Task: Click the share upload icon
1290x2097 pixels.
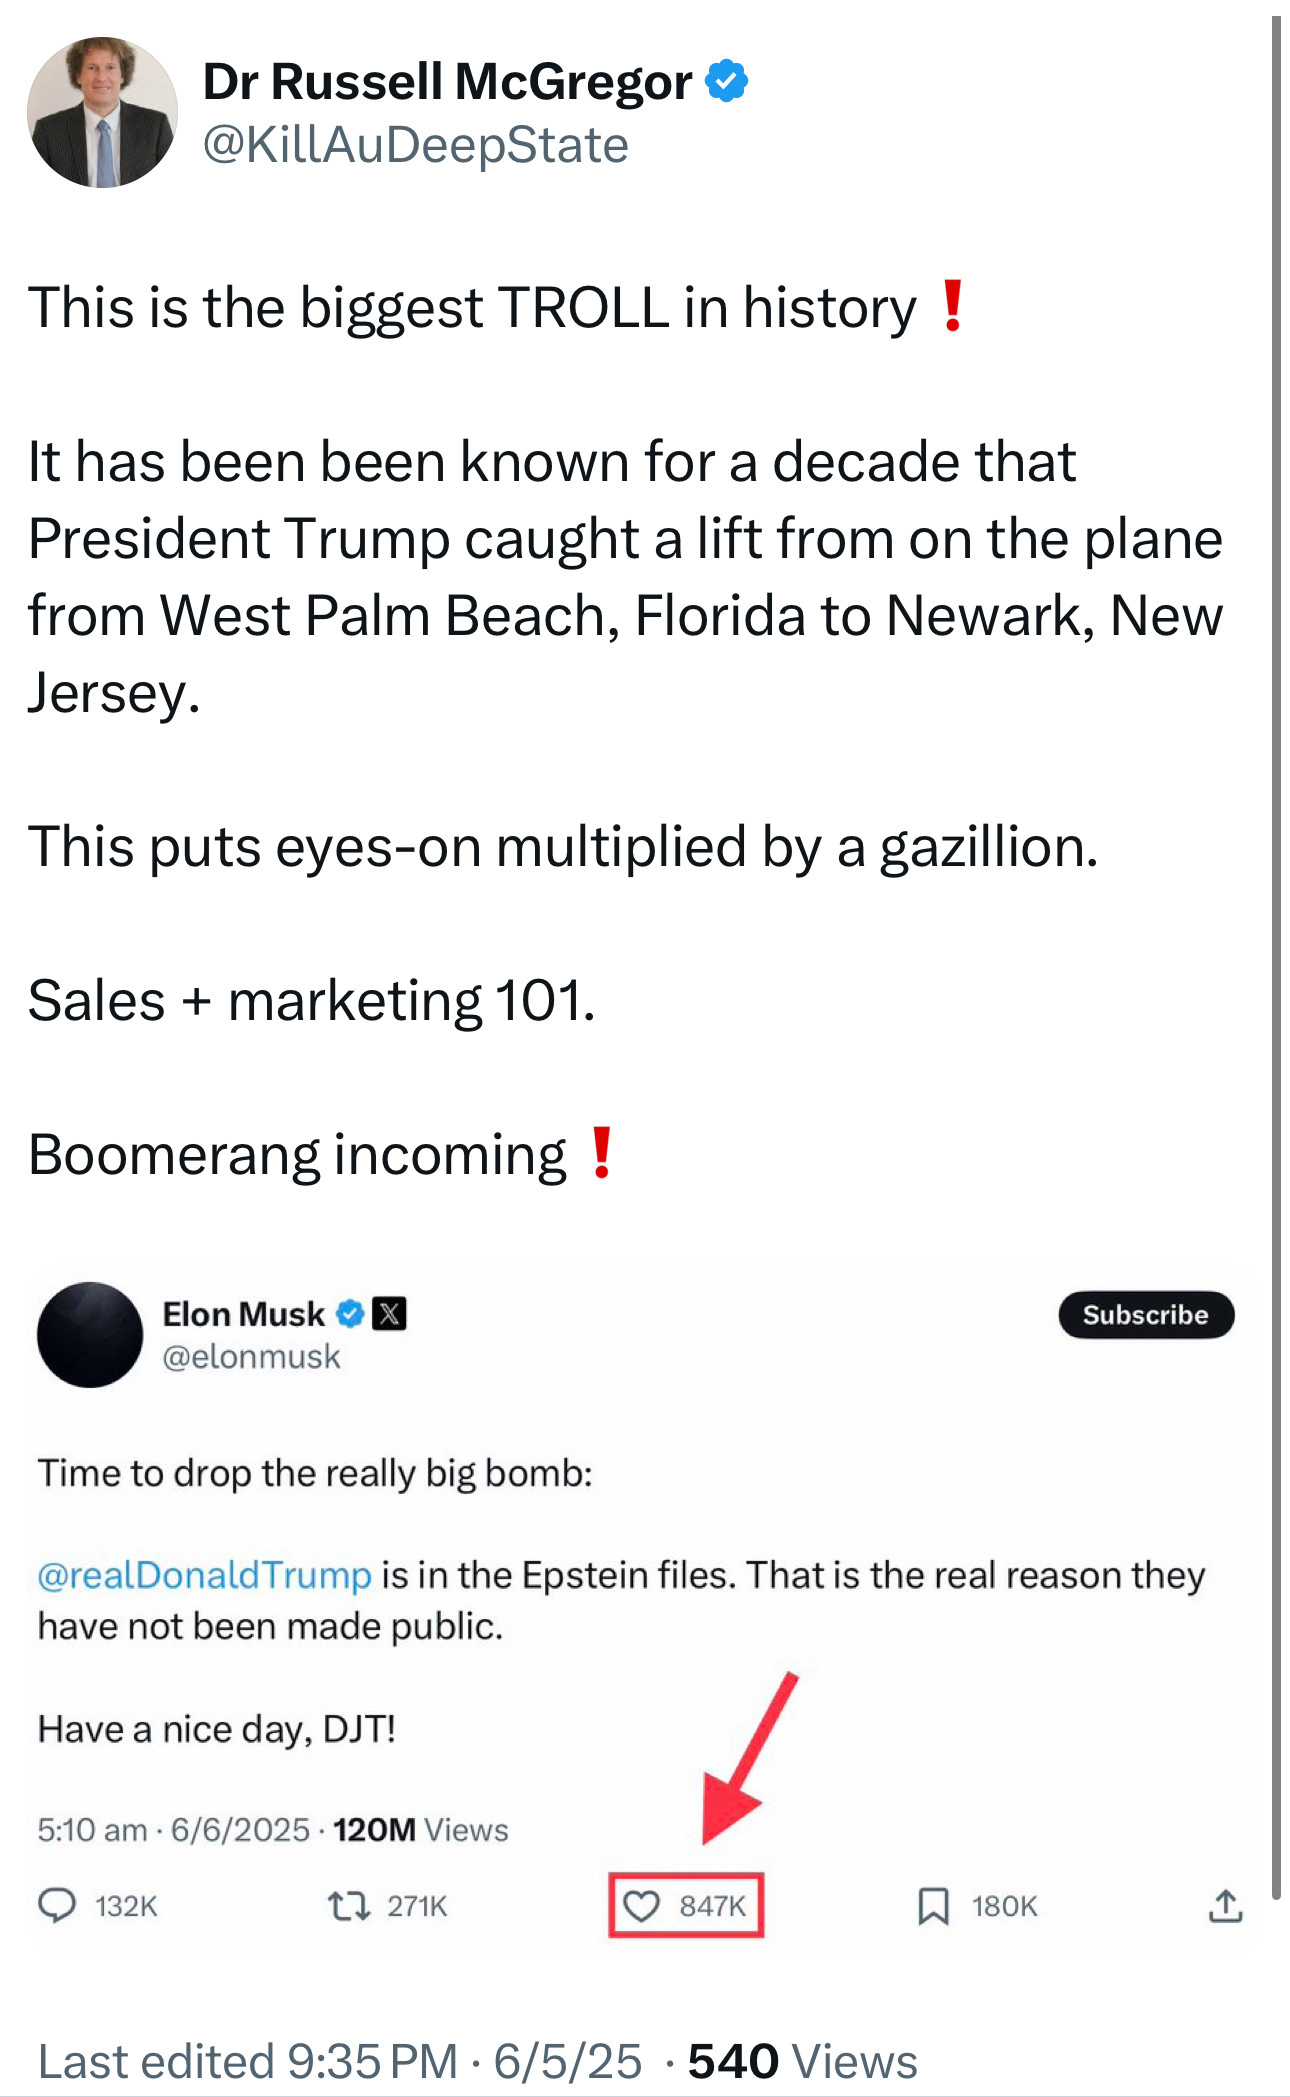Action: coord(1225,1906)
